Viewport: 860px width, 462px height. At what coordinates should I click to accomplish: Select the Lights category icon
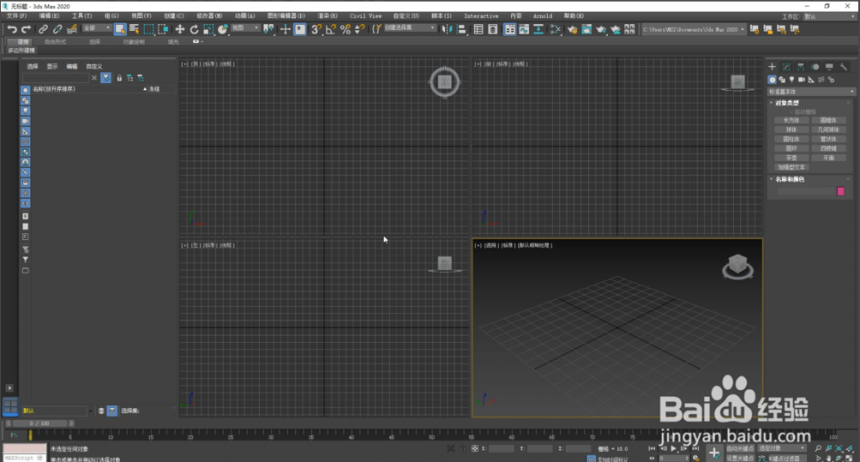[x=791, y=80]
